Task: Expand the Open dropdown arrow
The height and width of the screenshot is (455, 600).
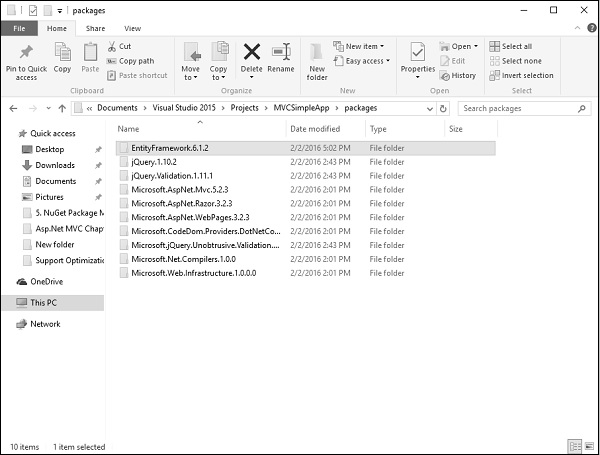Action: click(476, 46)
